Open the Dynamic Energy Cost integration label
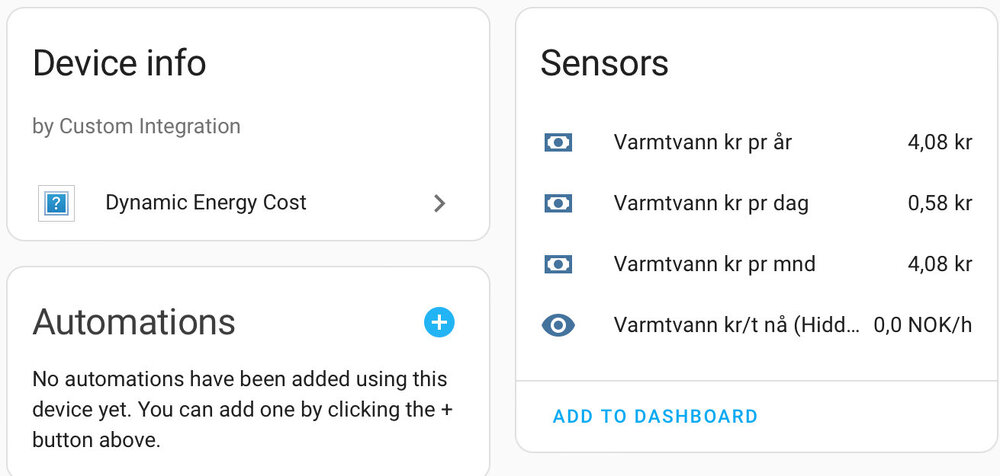Image resolution: width=1000 pixels, height=476 pixels. click(x=206, y=203)
